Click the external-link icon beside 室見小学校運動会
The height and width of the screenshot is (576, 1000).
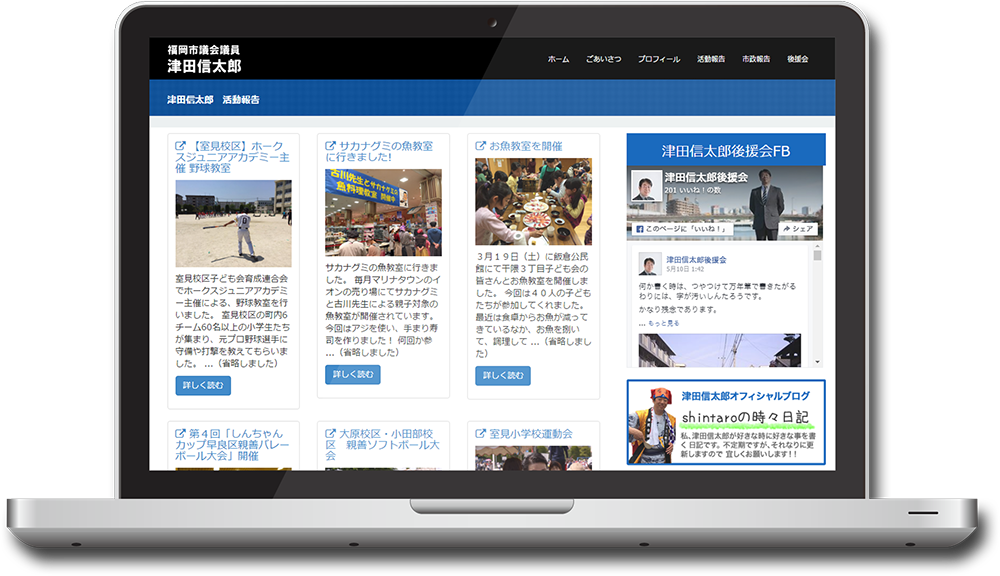click(481, 434)
